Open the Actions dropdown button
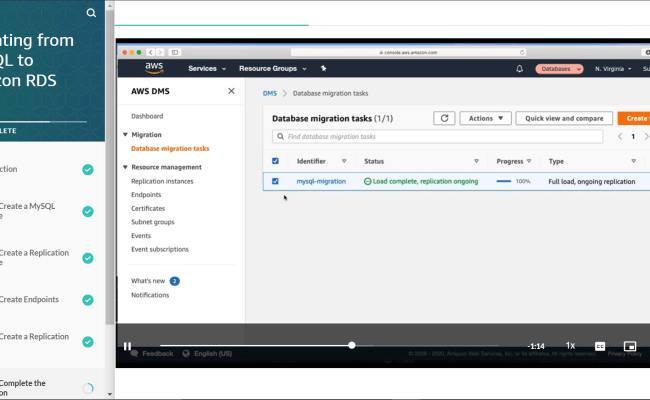The height and width of the screenshot is (400, 650). [x=485, y=118]
